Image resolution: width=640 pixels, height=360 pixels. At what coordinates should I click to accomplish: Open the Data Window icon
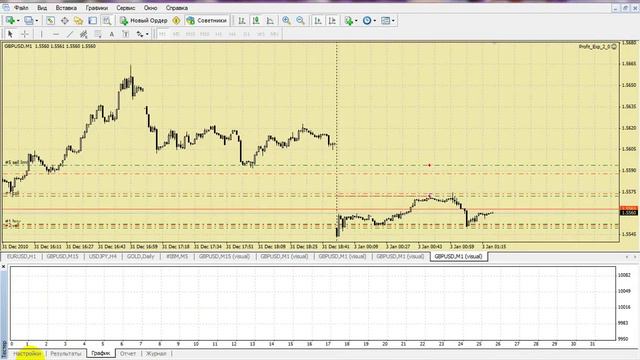click(x=64, y=20)
